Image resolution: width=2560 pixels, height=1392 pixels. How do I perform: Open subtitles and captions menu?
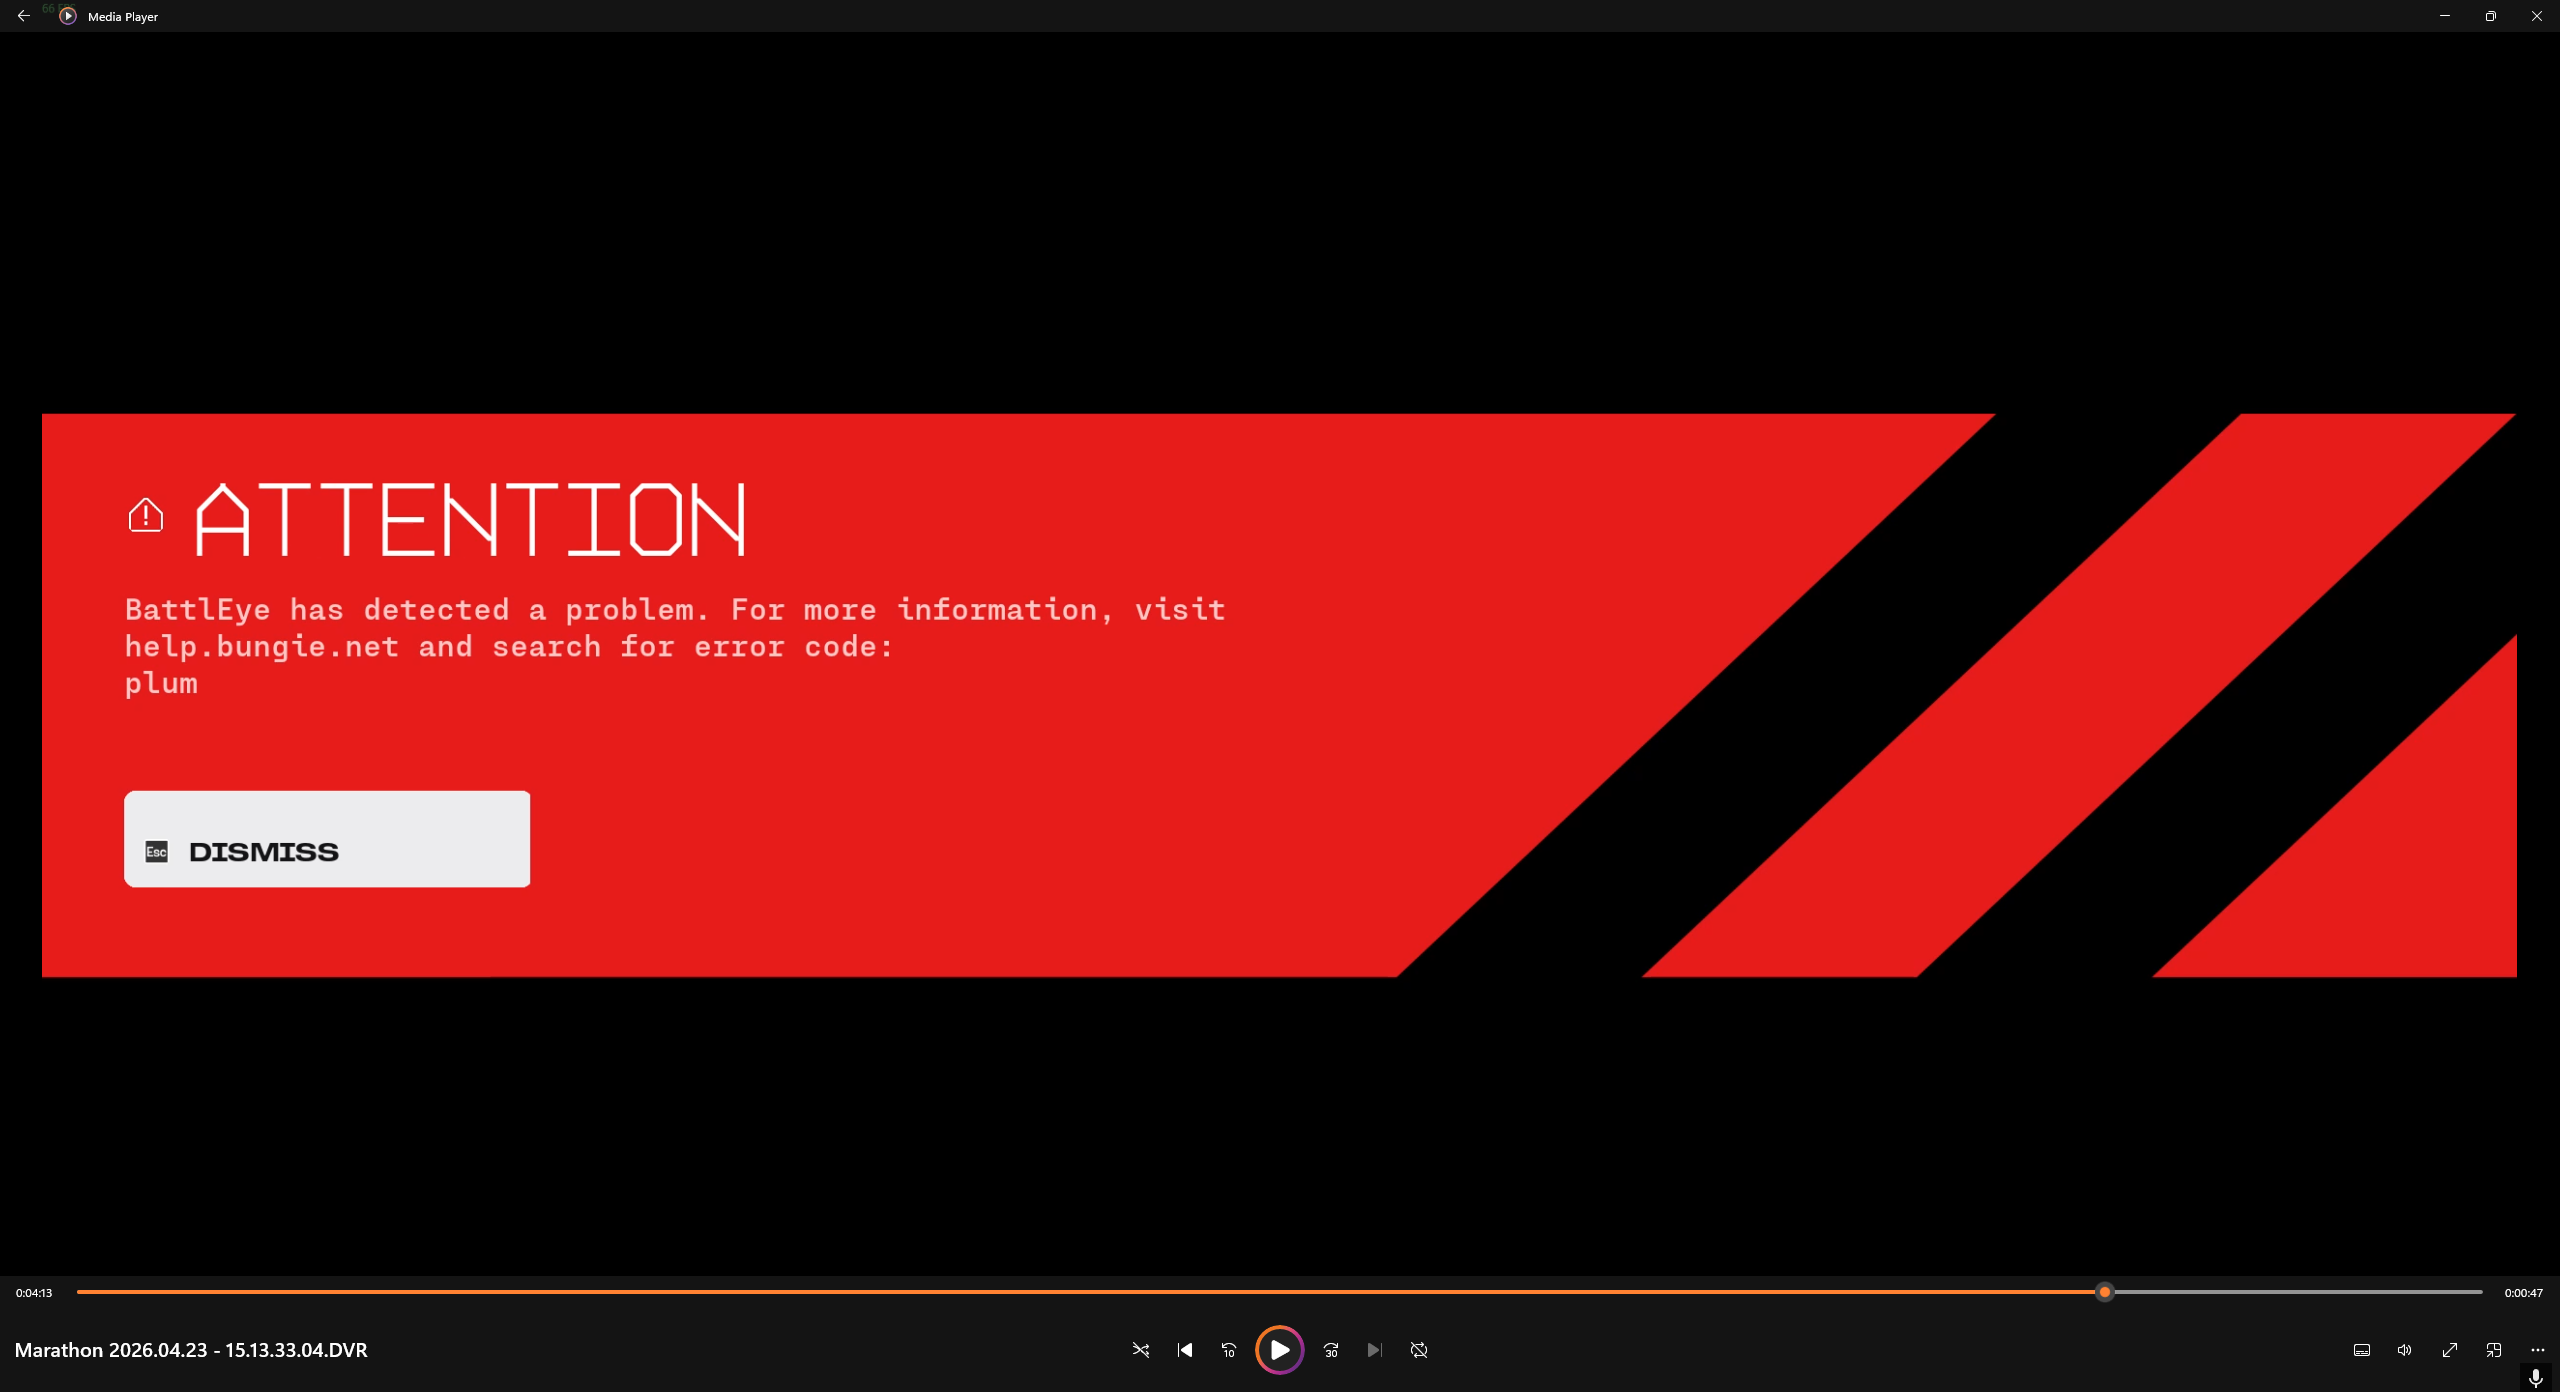coord(2362,1350)
